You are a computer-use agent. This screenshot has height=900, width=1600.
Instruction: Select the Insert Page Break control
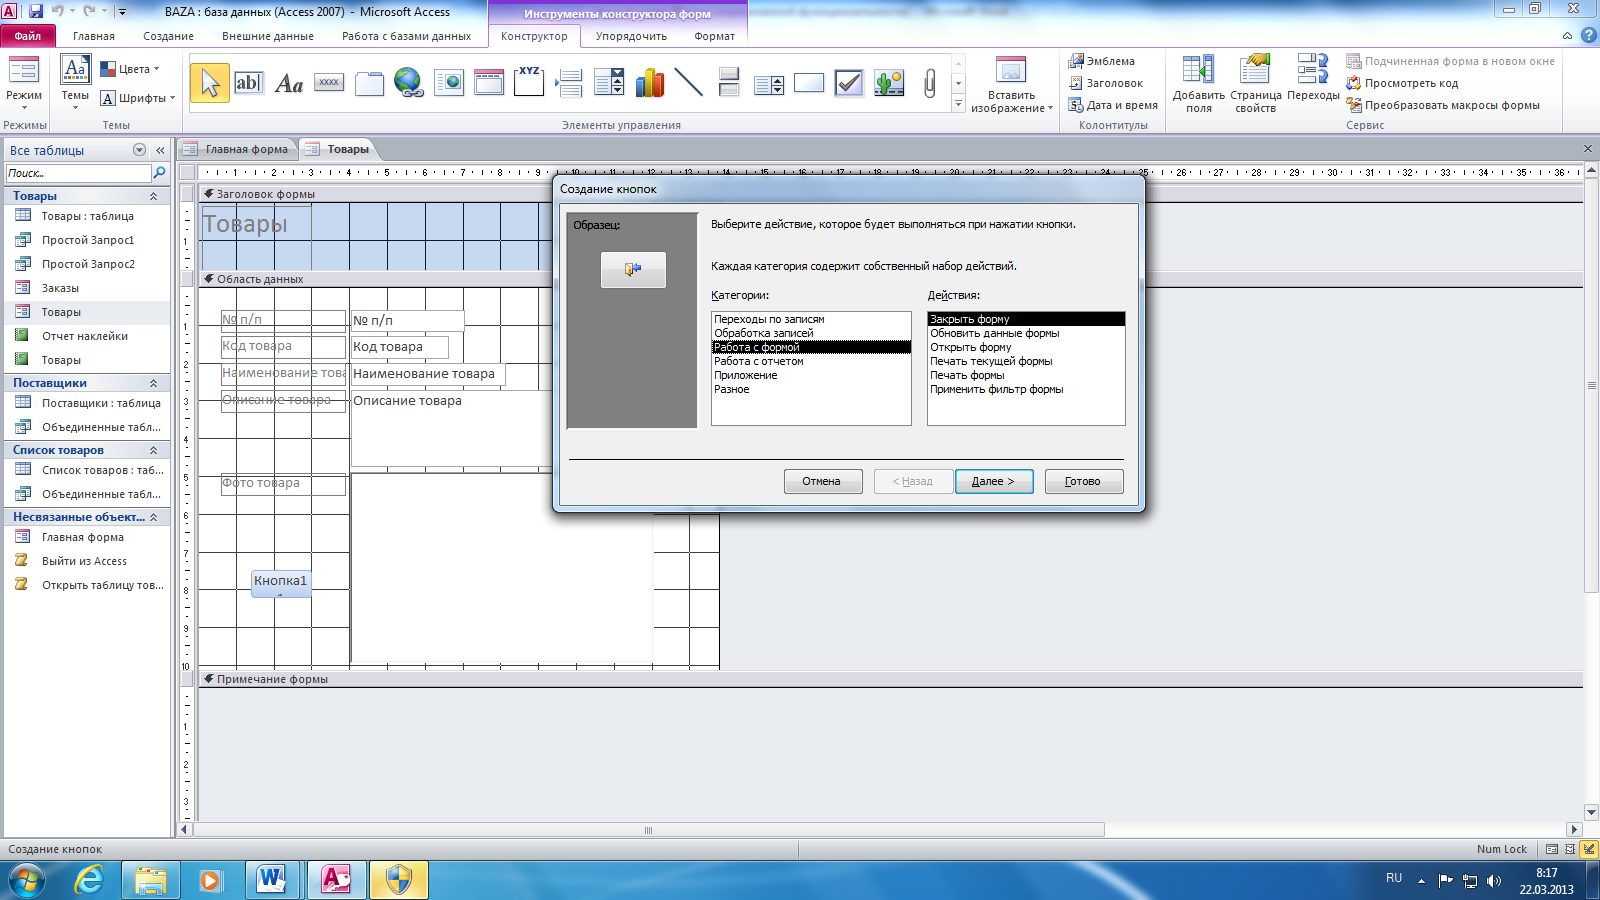pos(569,83)
